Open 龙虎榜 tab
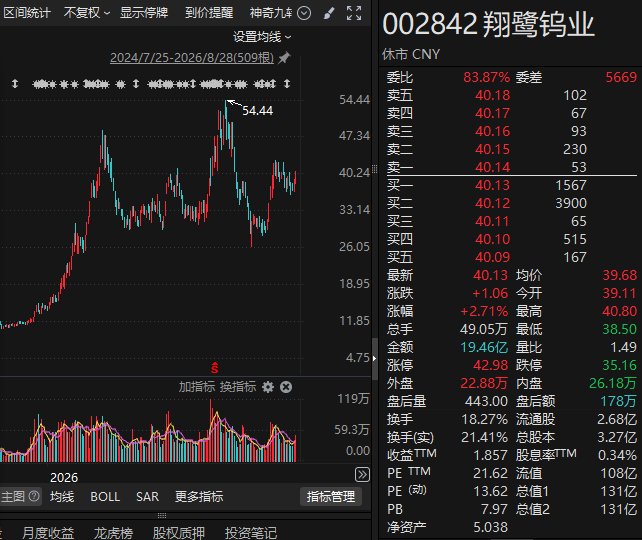 [x=113, y=533]
